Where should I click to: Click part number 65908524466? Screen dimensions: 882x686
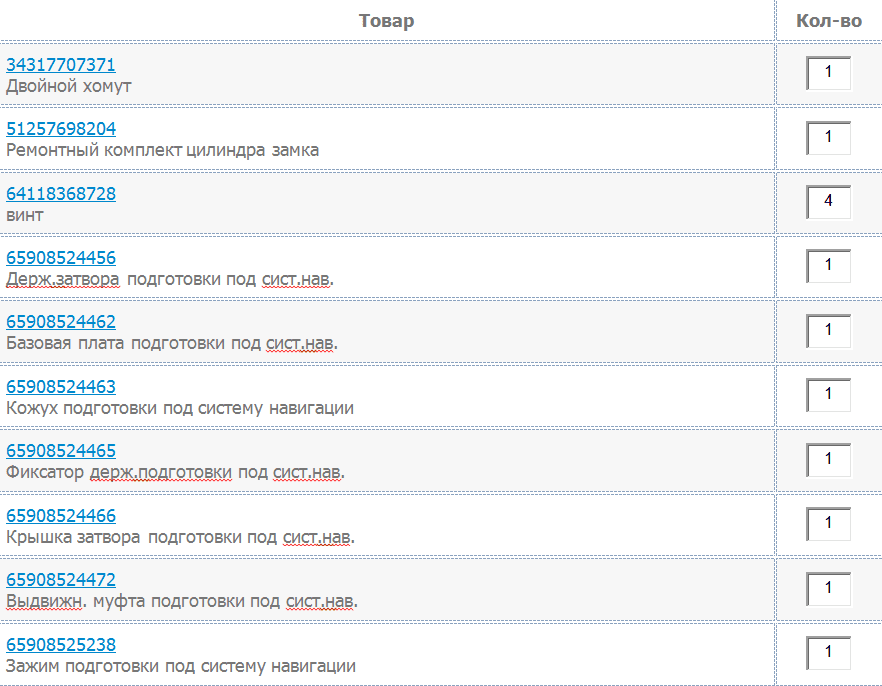pyautogui.click(x=61, y=516)
